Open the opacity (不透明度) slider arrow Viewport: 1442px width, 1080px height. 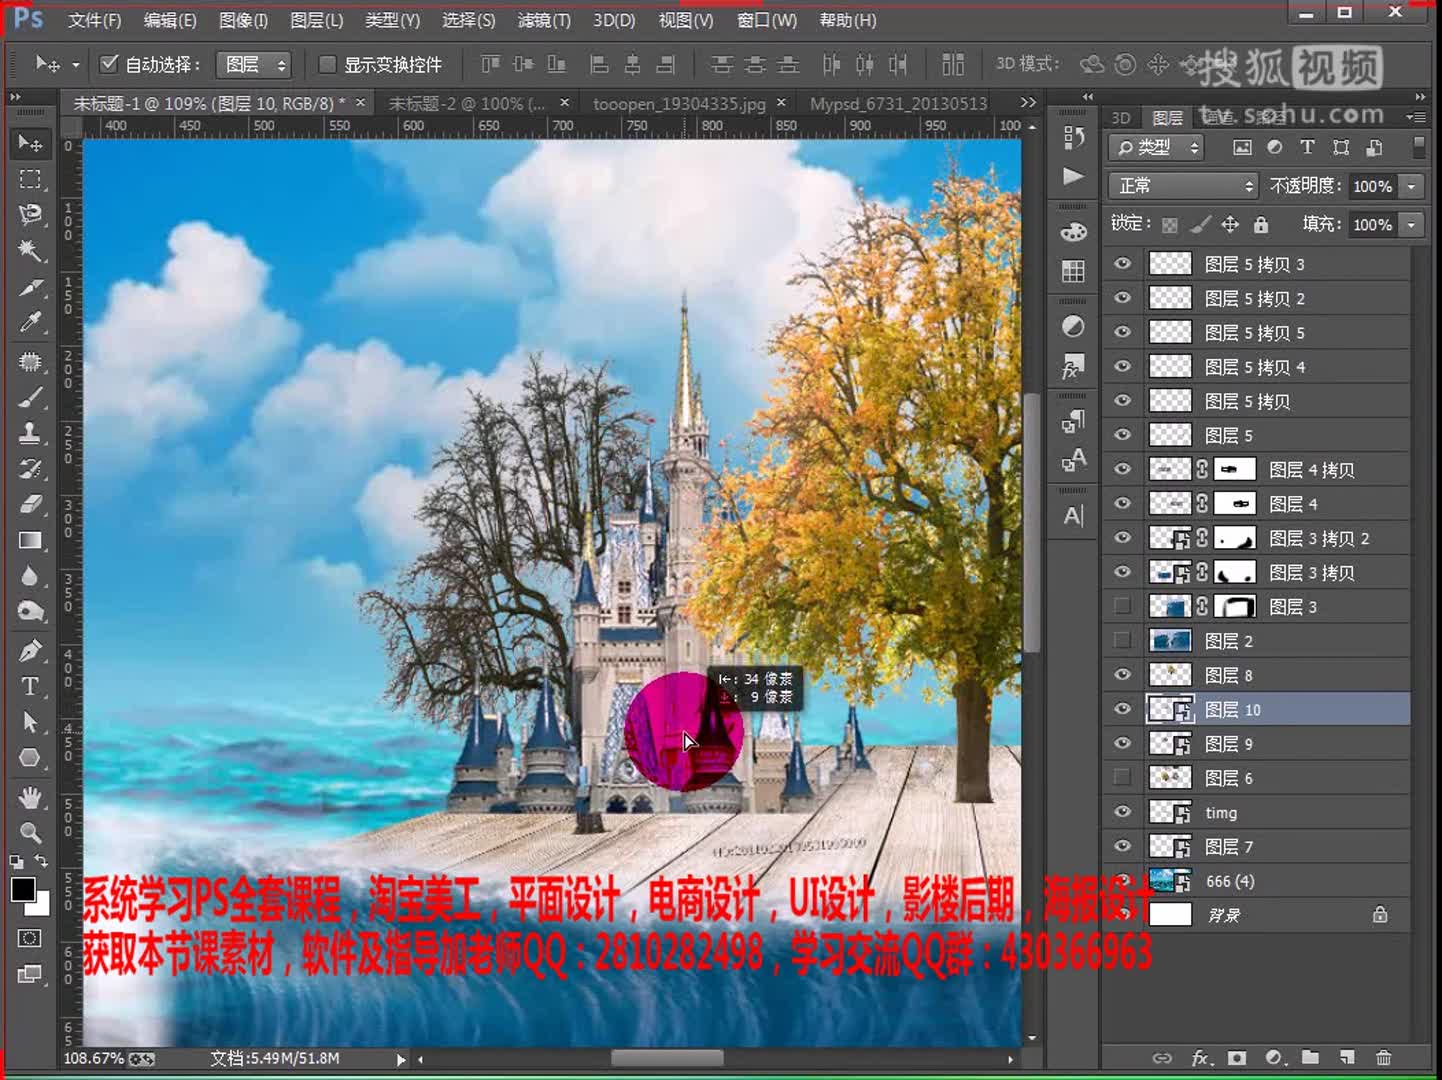[1412, 186]
